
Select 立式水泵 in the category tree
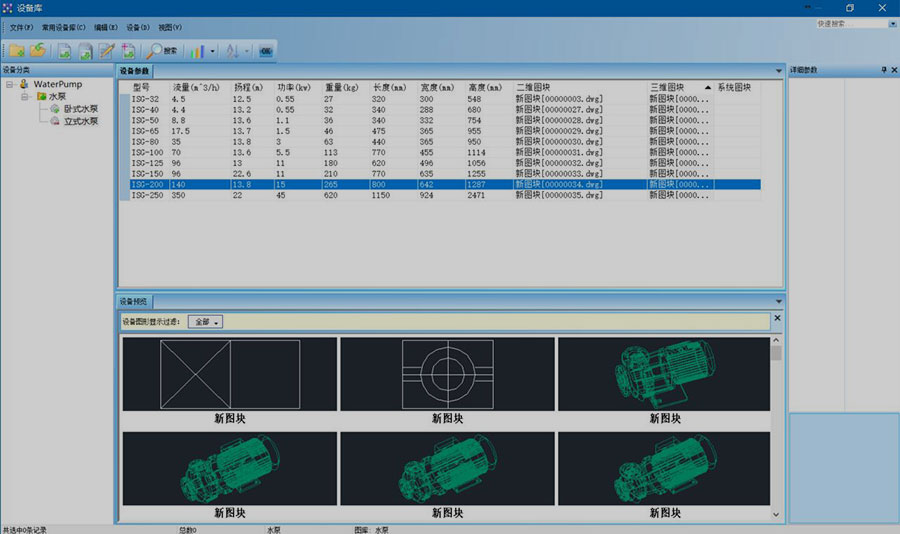tap(80, 121)
